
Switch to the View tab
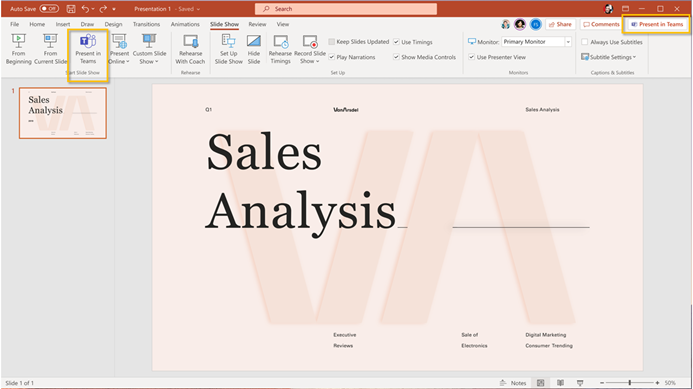click(x=283, y=24)
